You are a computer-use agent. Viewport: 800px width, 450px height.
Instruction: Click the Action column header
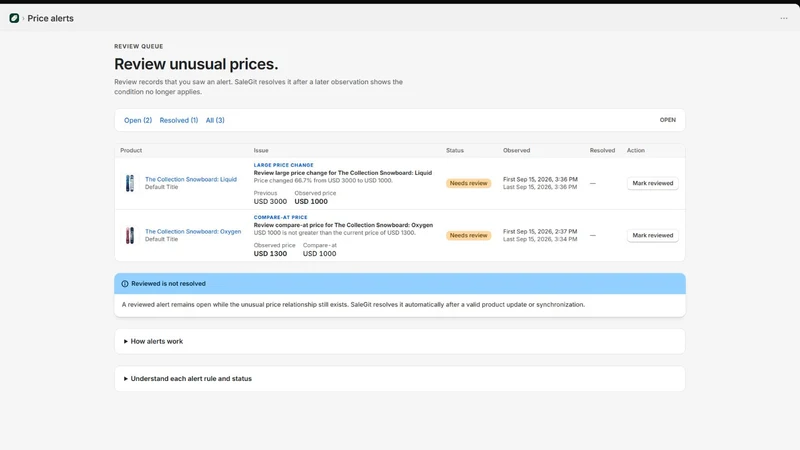(x=636, y=151)
